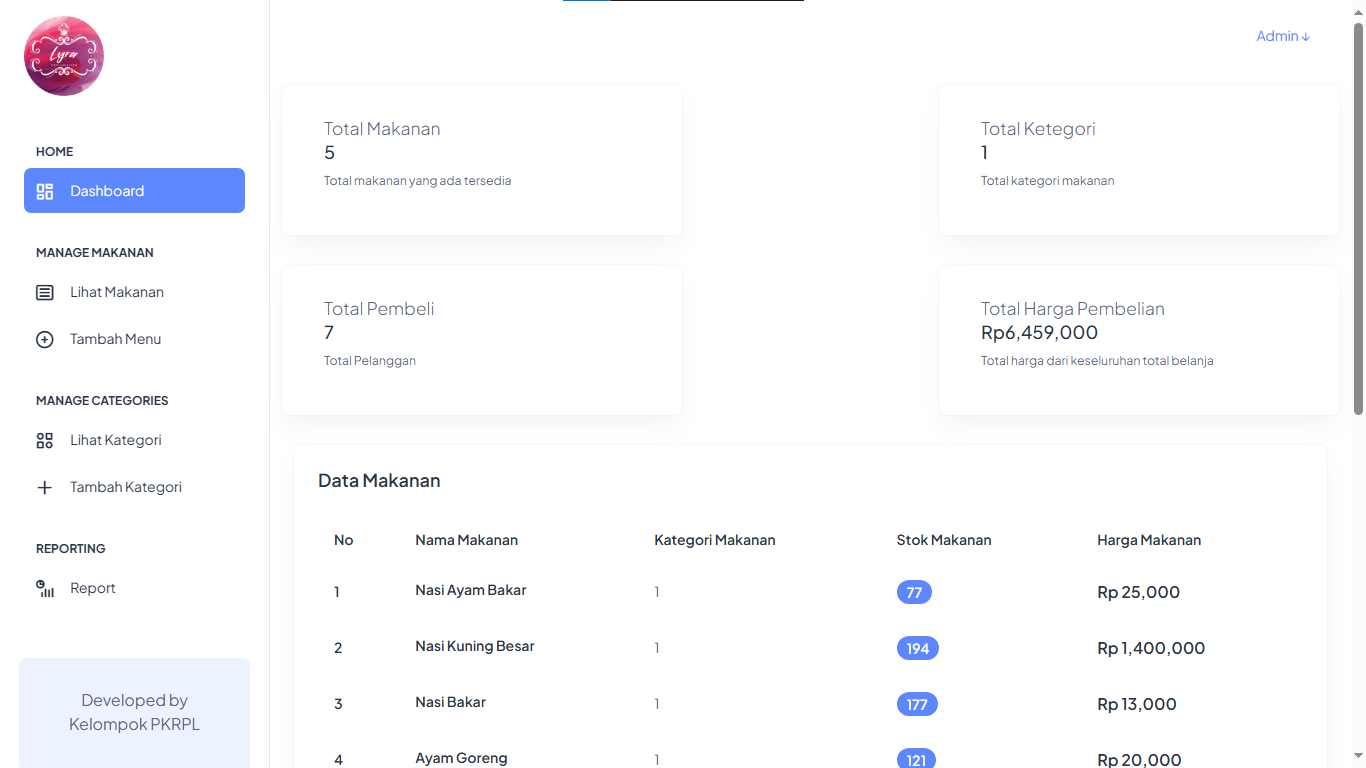This screenshot has width=1366, height=768.
Task: Select the Total Harga Pembelian card
Action: tap(1138, 340)
